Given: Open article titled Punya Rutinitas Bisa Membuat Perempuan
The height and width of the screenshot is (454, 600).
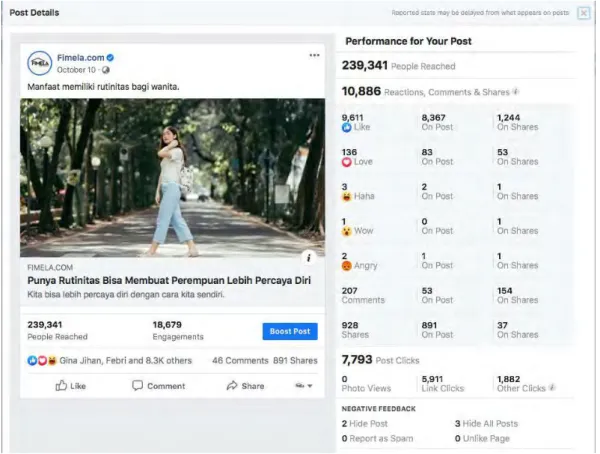Looking at the screenshot, I should coord(169,281).
